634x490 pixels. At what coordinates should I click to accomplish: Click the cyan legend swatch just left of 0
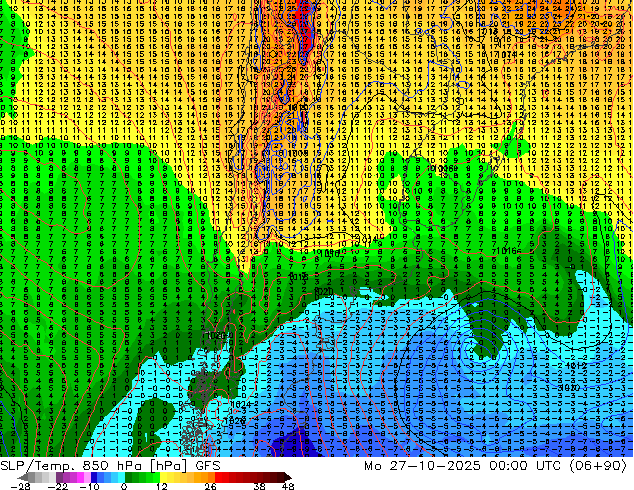121,477
